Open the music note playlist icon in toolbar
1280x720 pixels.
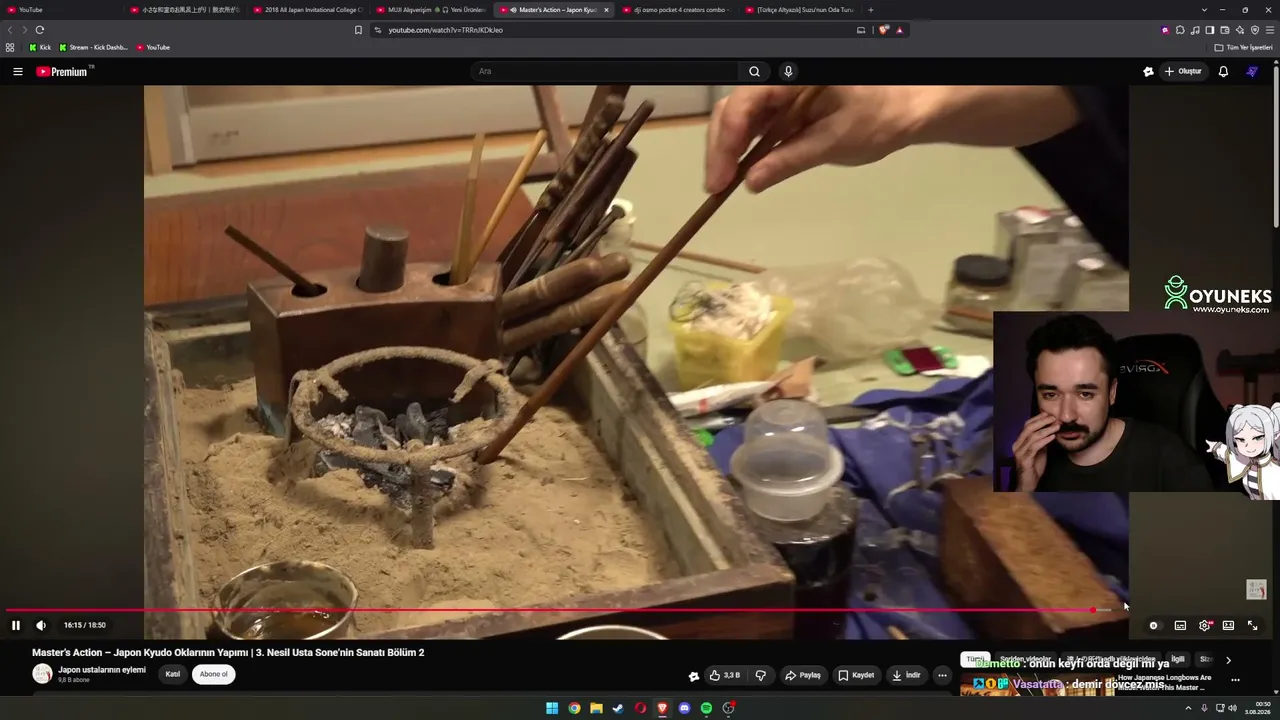point(1195,30)
